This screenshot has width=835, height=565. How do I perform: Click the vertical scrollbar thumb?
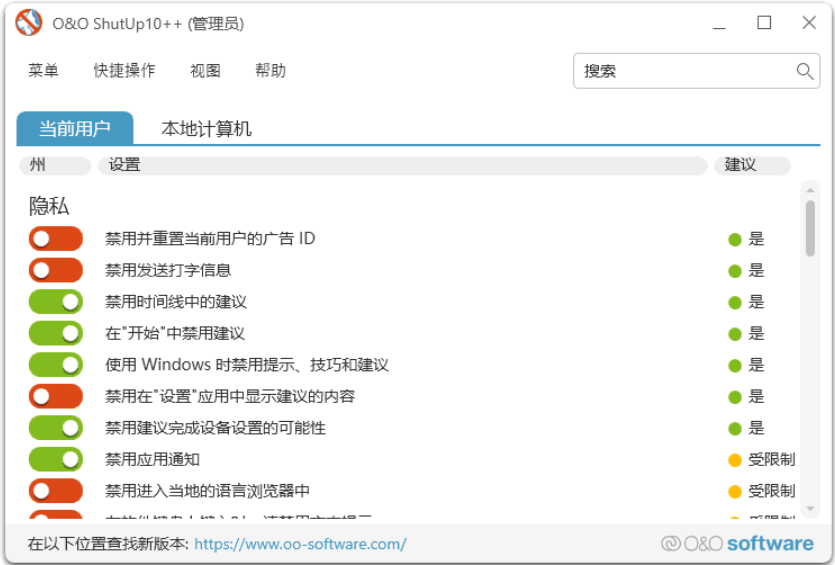810,228
